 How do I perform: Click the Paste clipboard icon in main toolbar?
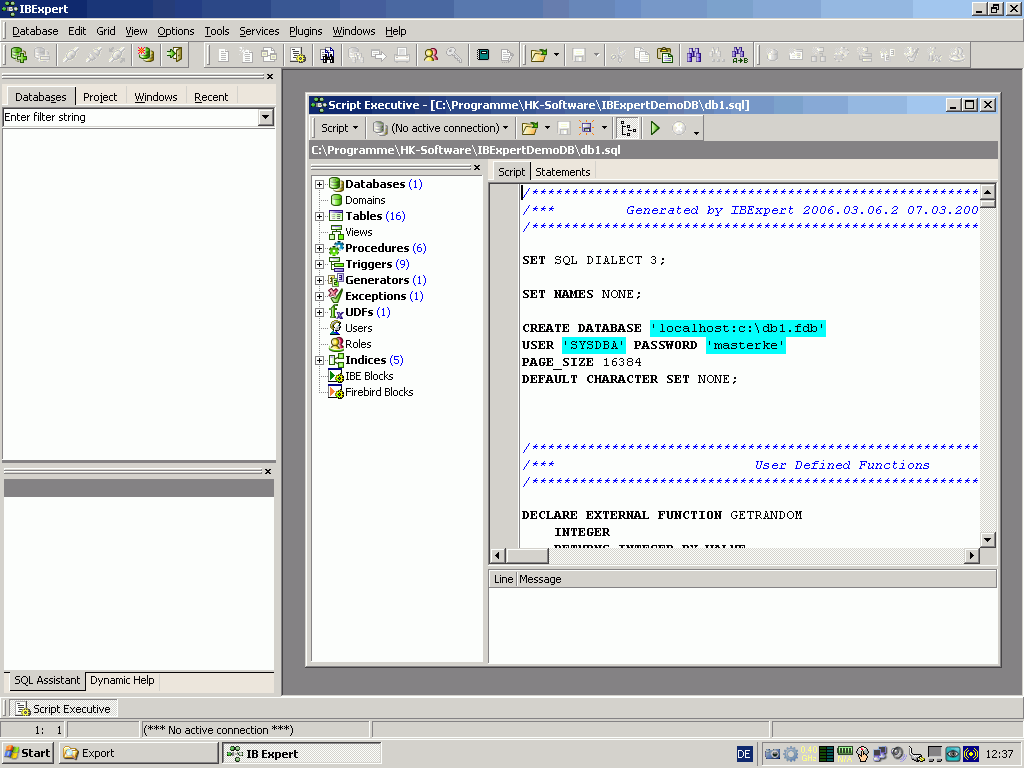click(x=665, y=56)
